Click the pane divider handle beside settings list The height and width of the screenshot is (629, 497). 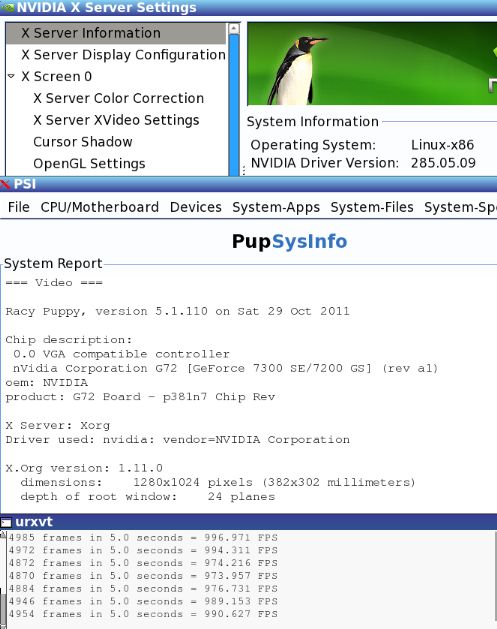(x=243, y=170)
